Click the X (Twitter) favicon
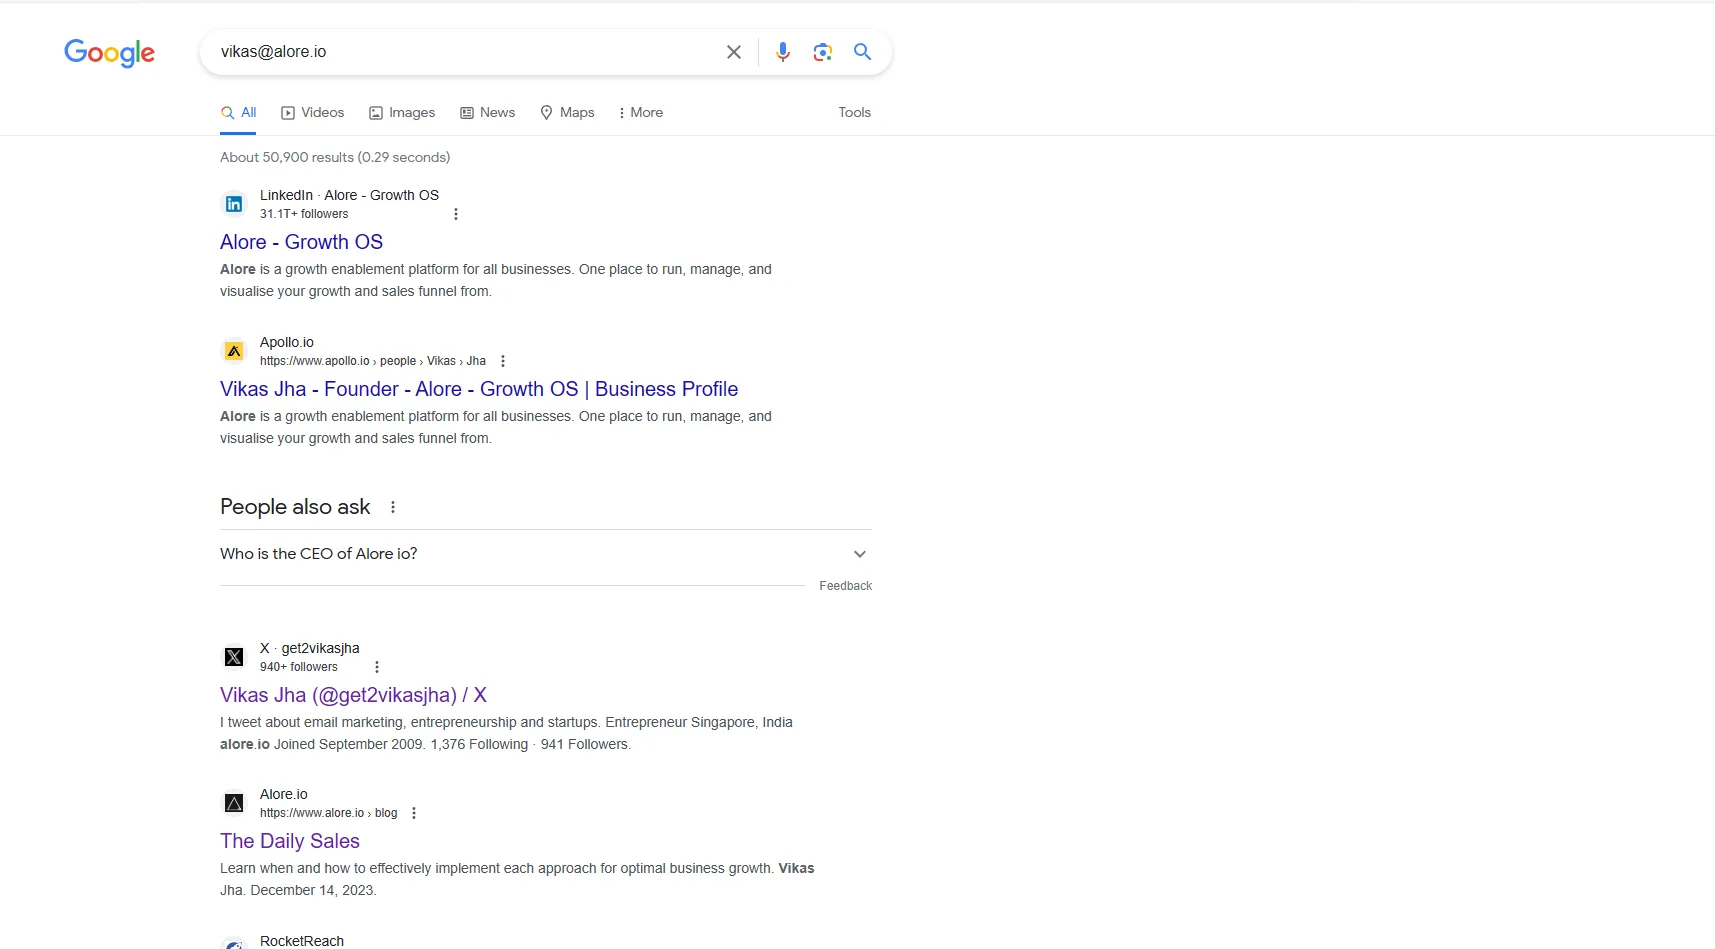Screen dimensions: 1715x949 coord(234,657)
